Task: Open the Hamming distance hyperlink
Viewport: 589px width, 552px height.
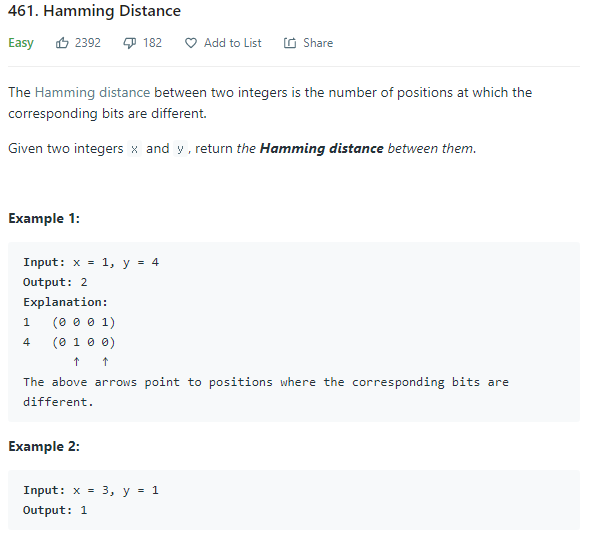Action: point(92,92)
